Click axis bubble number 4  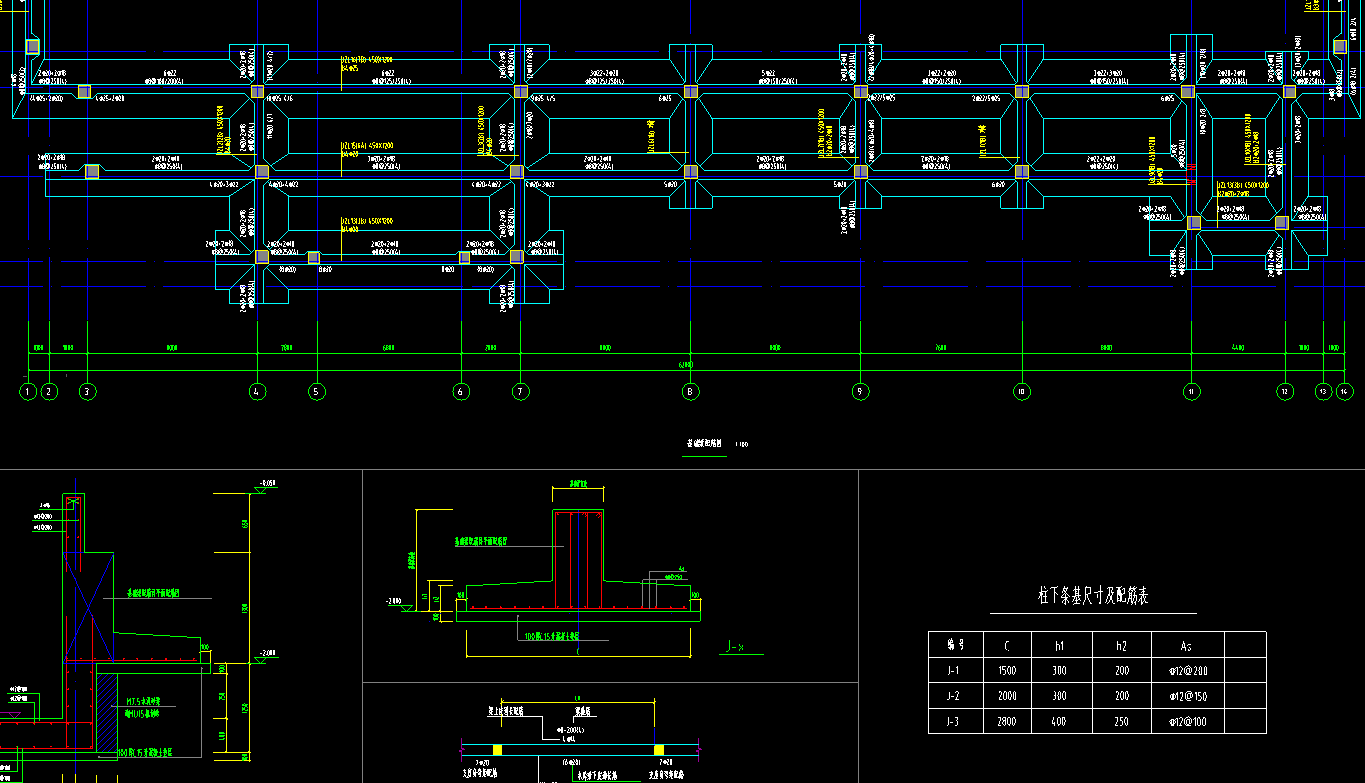[258, 391]
